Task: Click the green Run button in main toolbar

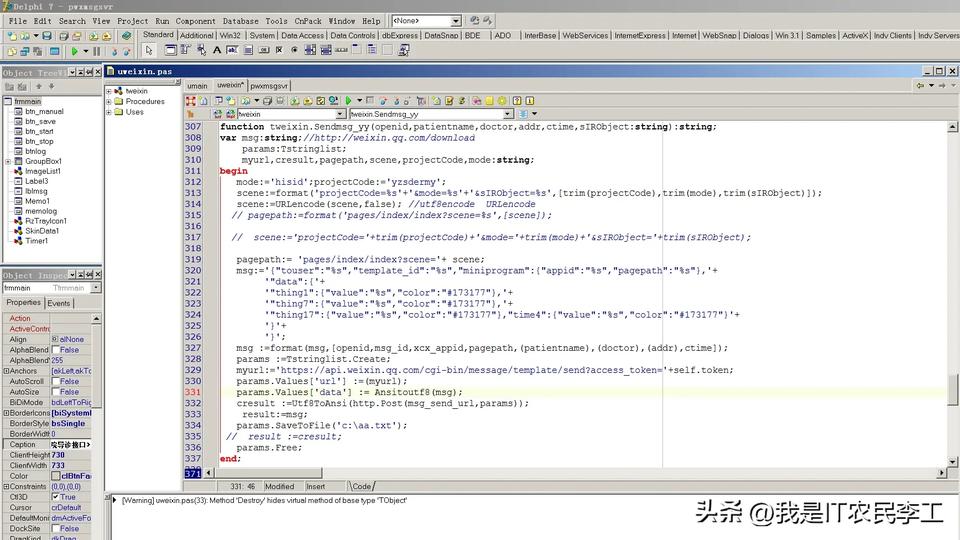Action: point(74,51)
